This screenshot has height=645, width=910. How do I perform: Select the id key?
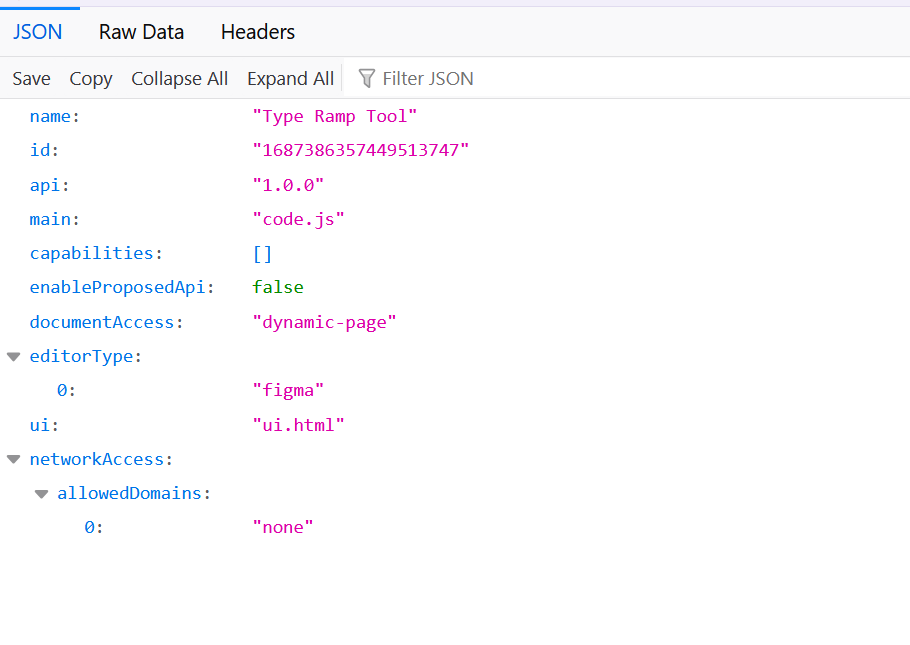(x=40, y=150)
